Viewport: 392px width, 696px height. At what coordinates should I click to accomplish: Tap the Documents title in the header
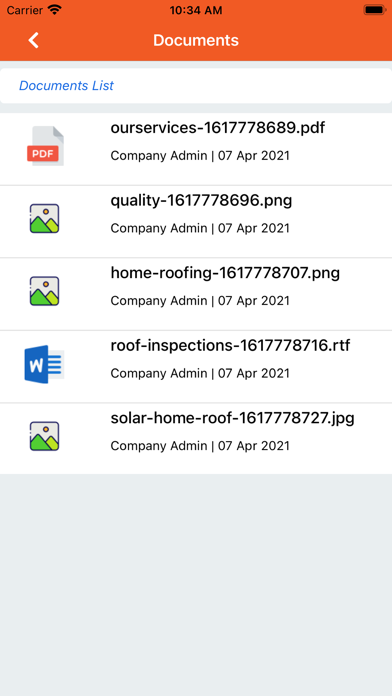(196, 40)
